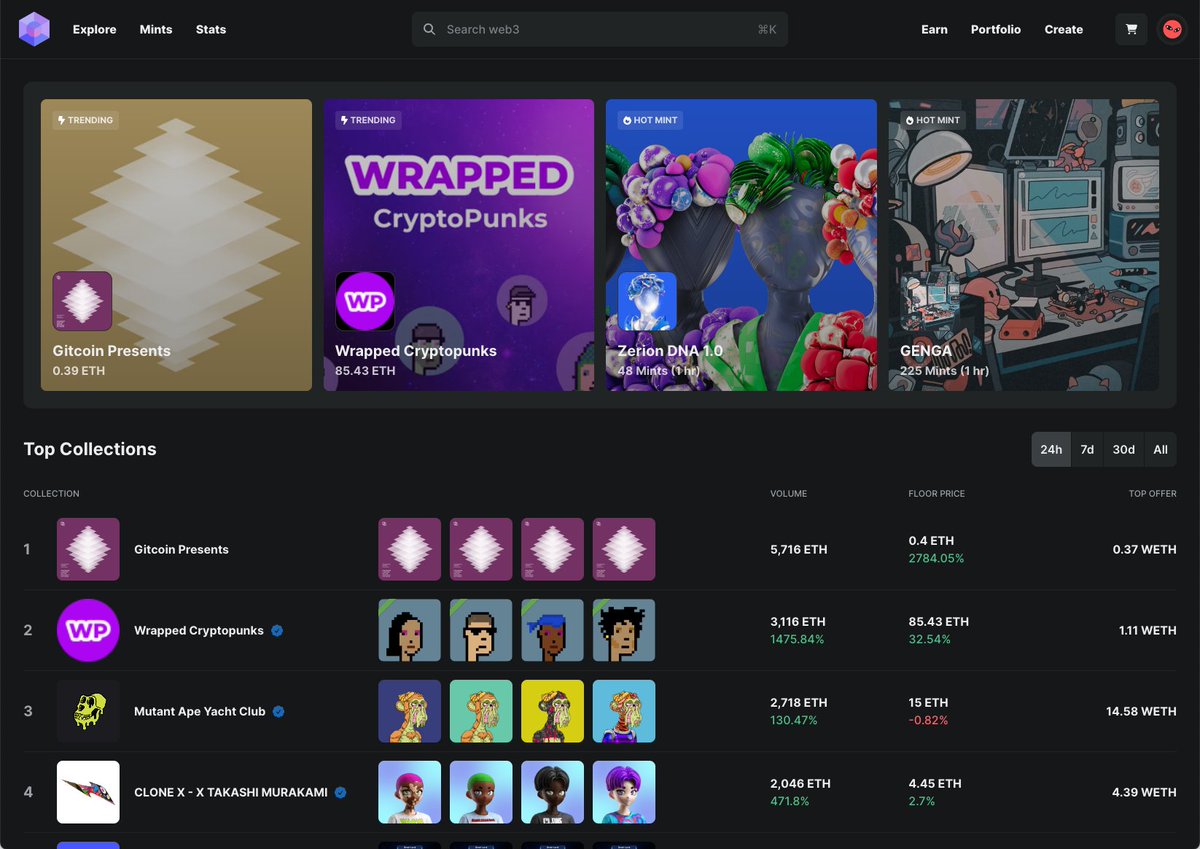Image resolution: width=1200 pixels, height=849 pixels.
Task: Open the sunglasses punk thumbnail
Action: (481, 630)
